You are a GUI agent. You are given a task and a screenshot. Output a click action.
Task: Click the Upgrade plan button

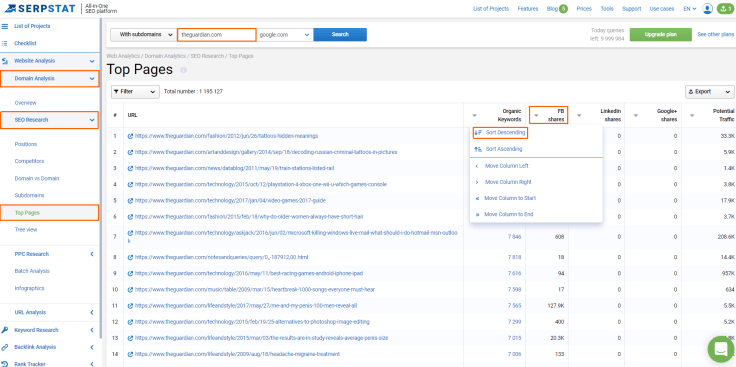(660, 35)
